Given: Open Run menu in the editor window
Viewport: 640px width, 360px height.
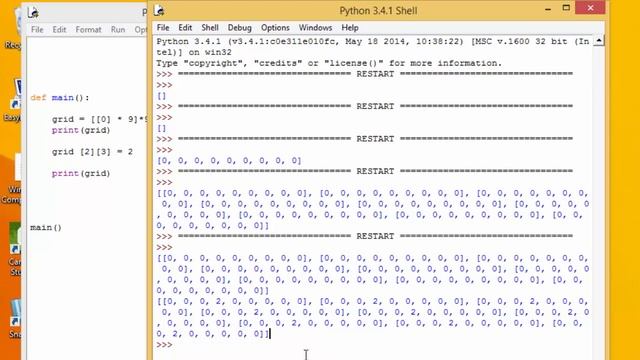Looking at the screenshot, I should point(118,30).
